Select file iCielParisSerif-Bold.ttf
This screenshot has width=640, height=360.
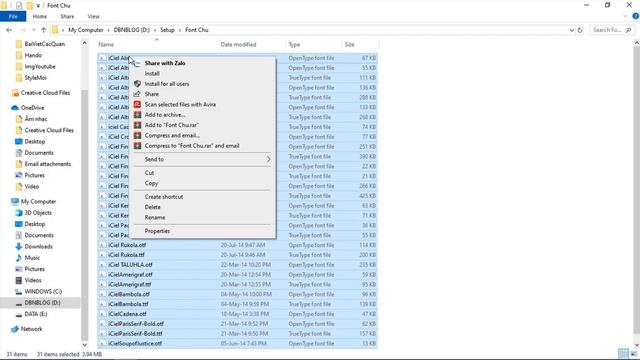(135, 333)
